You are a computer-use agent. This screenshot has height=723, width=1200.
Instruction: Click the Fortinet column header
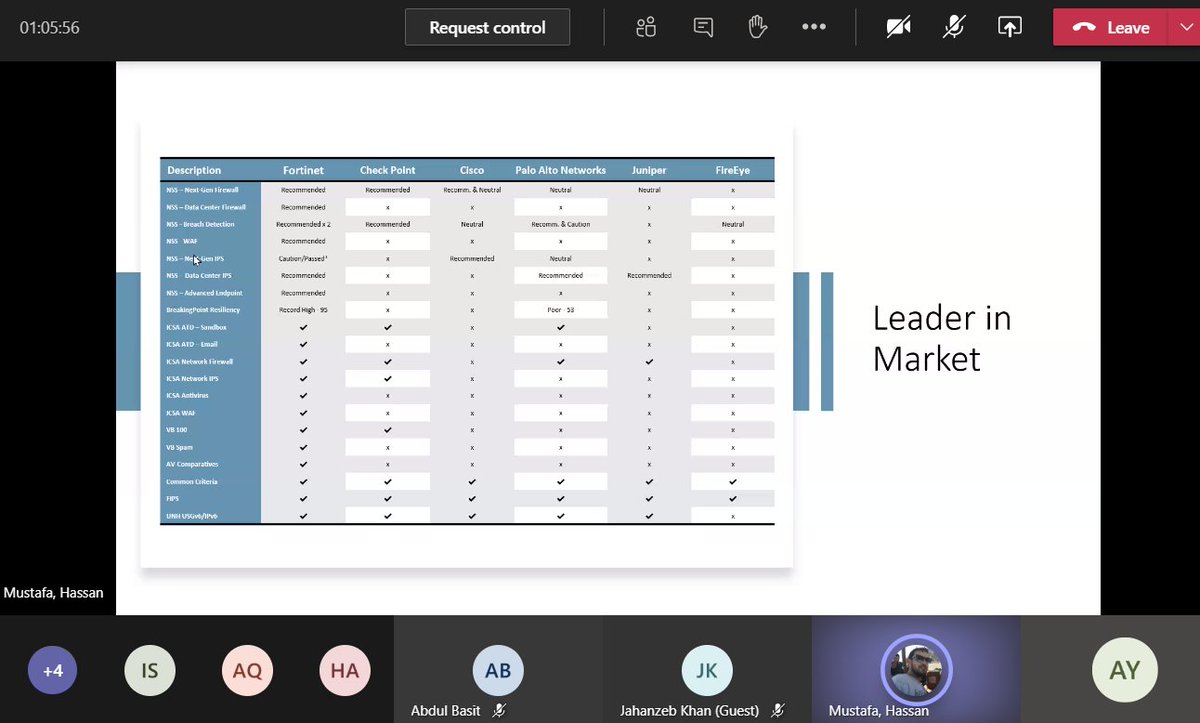[x=303, y=170]
